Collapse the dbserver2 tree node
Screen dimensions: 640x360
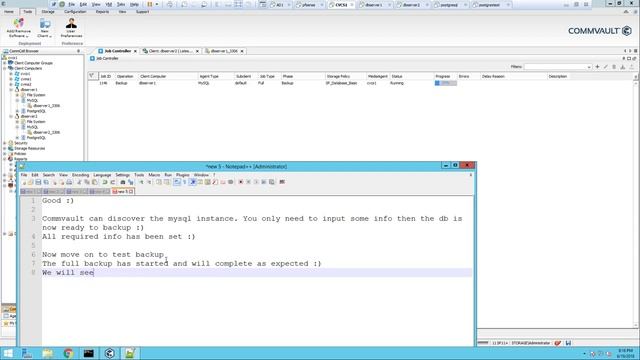pyautogui.click(x=11, y=116)
